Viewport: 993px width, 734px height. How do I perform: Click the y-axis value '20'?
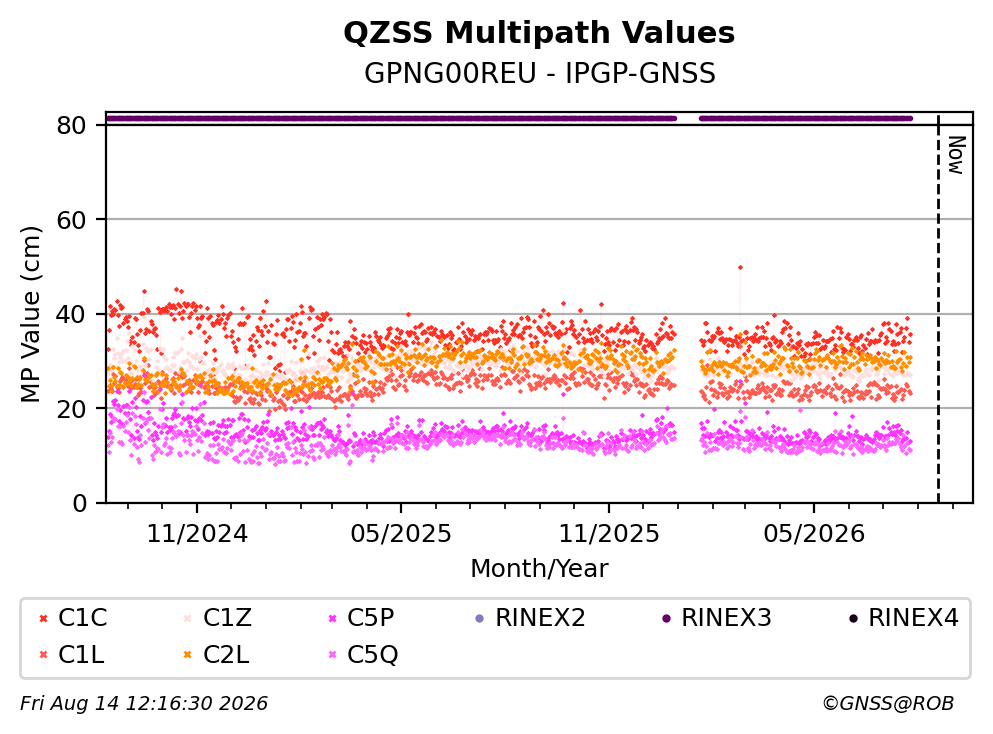pos(72,408)
